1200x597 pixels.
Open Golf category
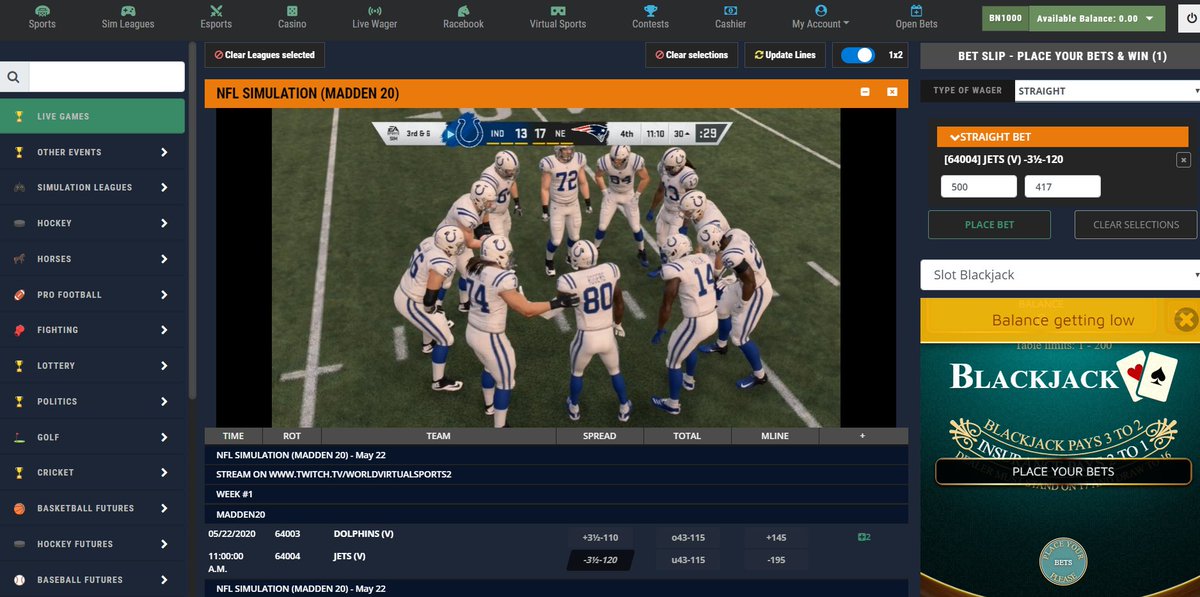coord(93,437)
